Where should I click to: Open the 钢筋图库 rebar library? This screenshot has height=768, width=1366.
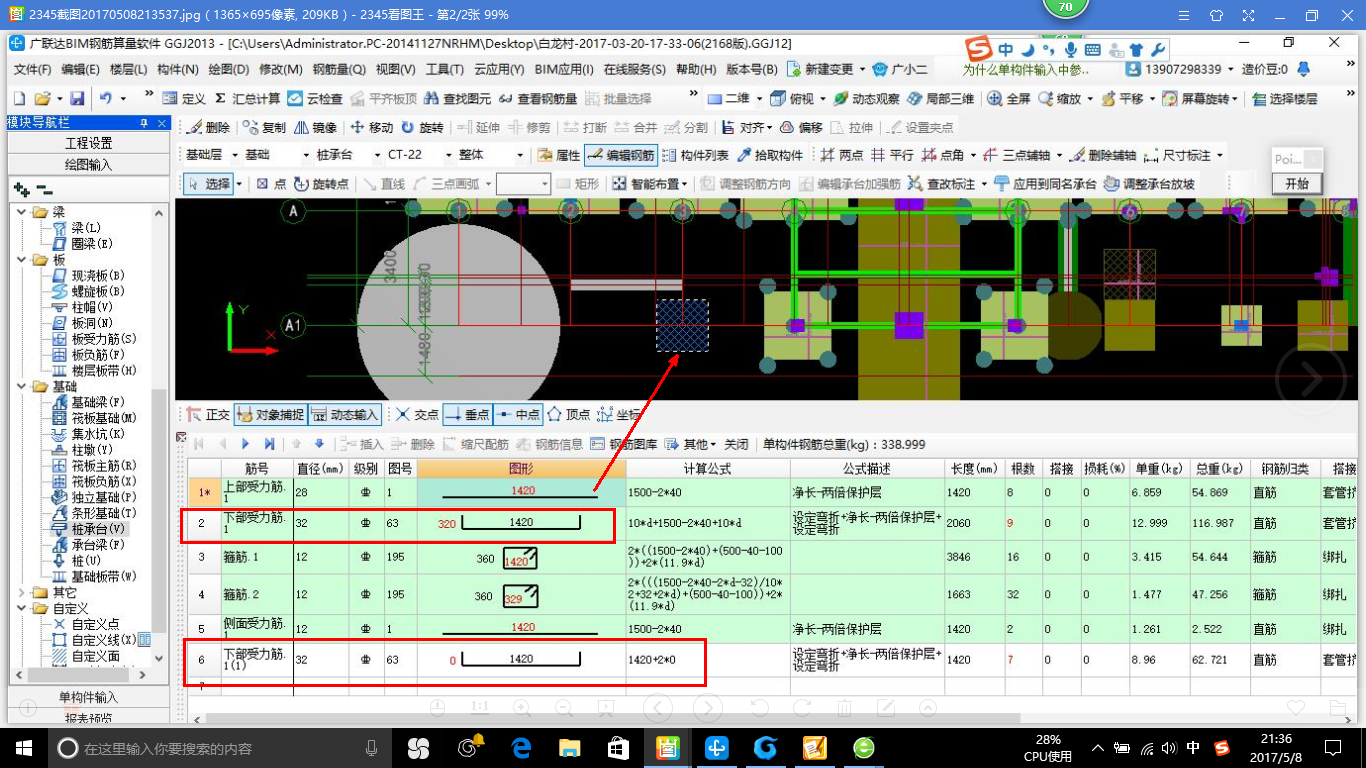click(x=624, y=444)
